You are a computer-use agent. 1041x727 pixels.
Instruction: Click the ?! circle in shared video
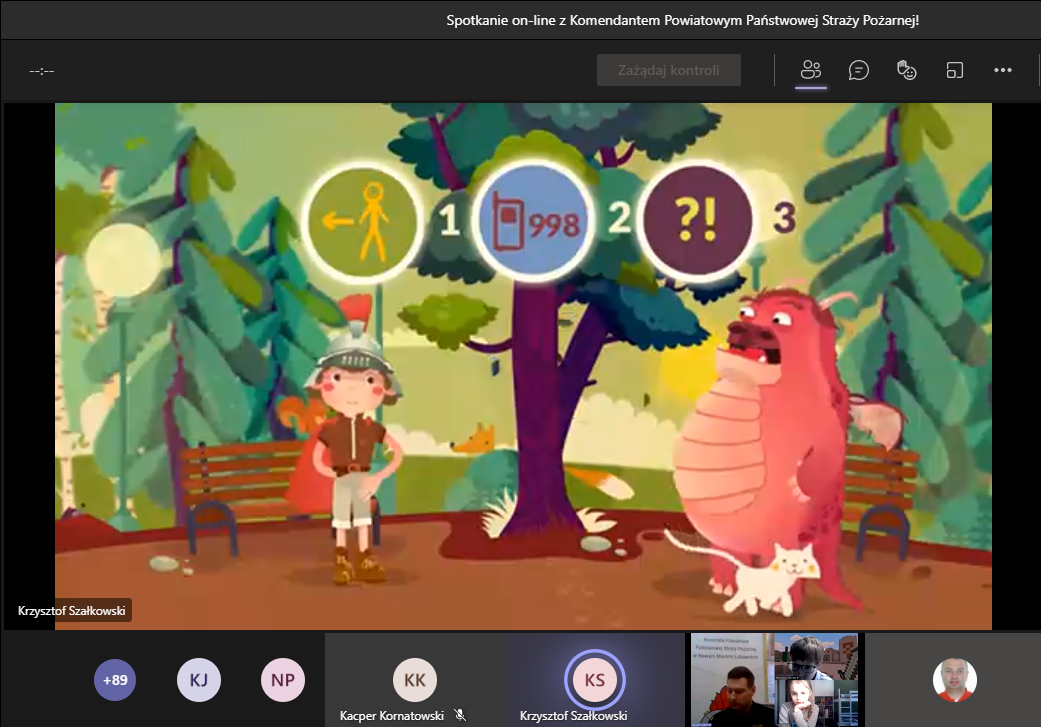[x=696, y=219]
